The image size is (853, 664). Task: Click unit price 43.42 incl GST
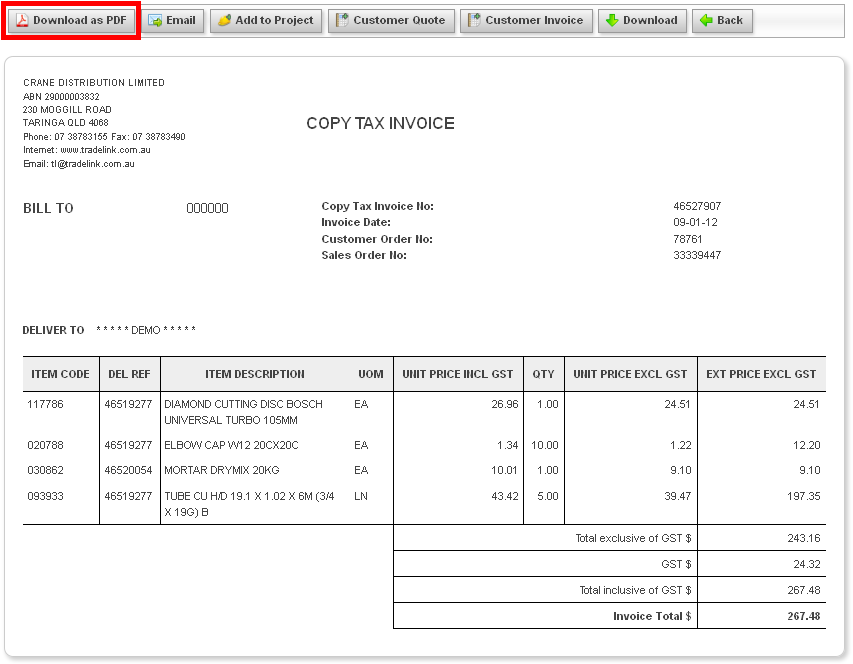pyautogui.click(x=505, y=496)
